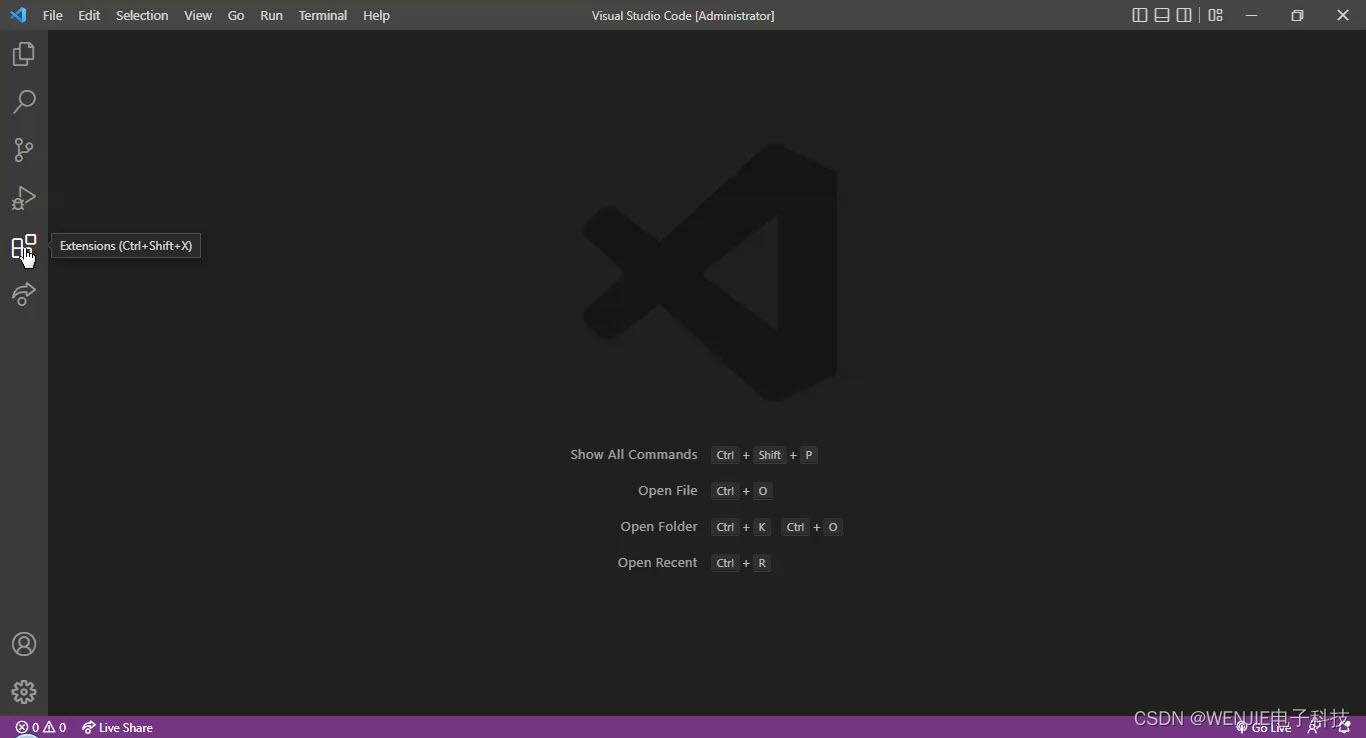Click the "Extensions (Ctrl+Shift+X)" tooltip
The height and width of the screenshot is (738, 1366).
pos(126,246)
